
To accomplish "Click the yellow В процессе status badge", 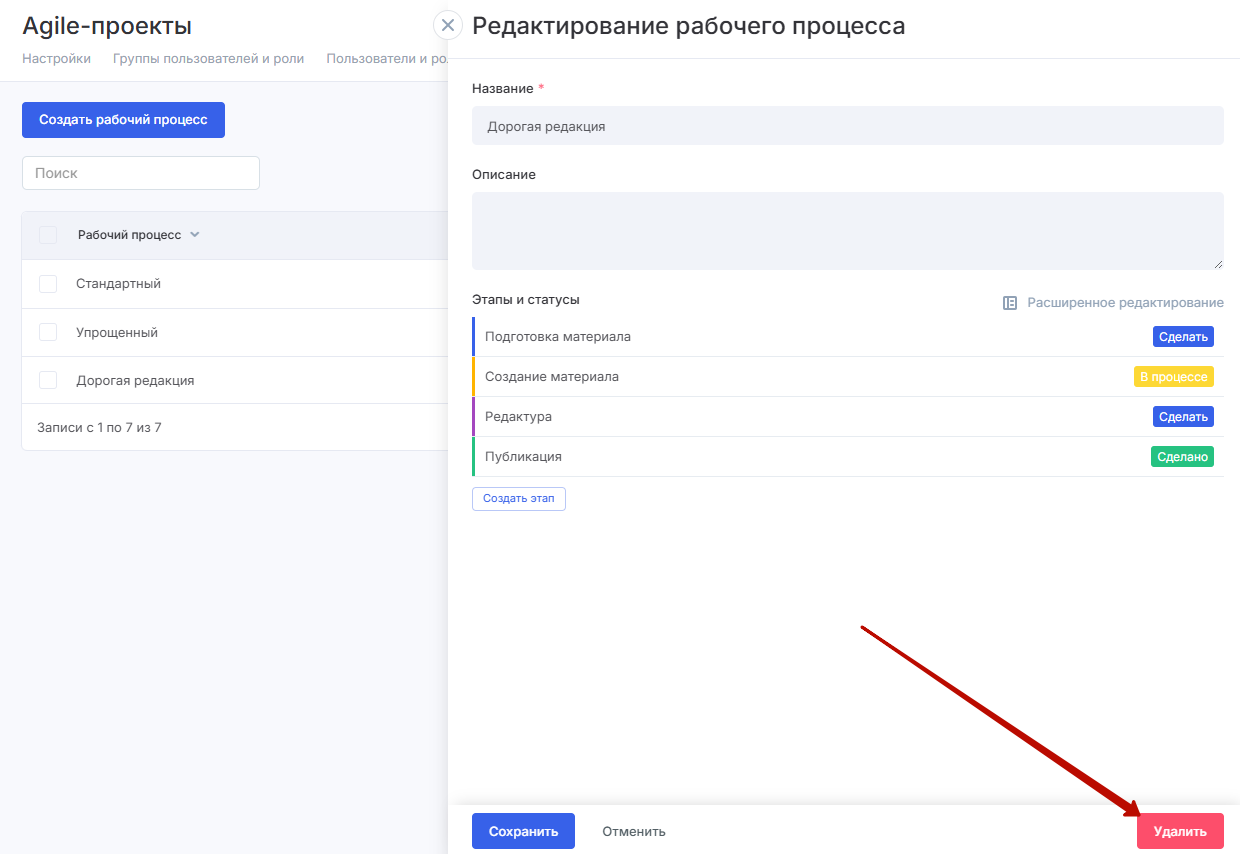I will coord(1173,377).
